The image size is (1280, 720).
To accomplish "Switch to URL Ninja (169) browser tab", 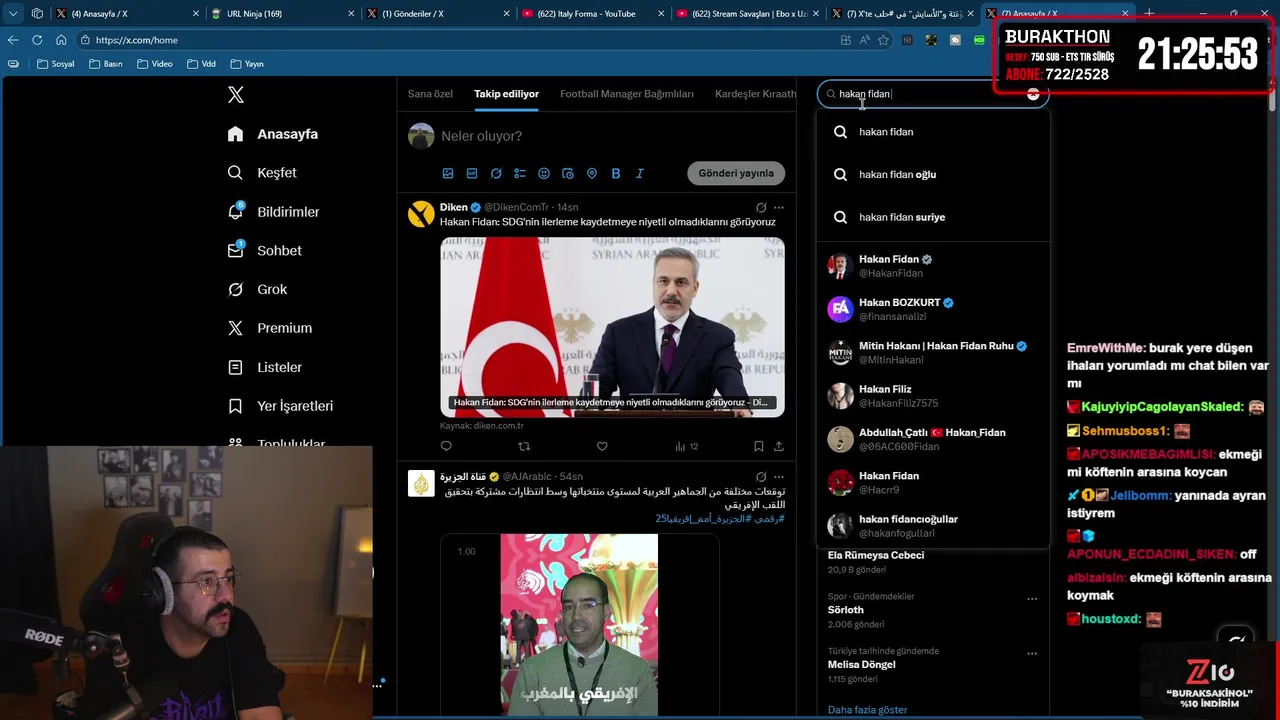I will pos(282,14).
